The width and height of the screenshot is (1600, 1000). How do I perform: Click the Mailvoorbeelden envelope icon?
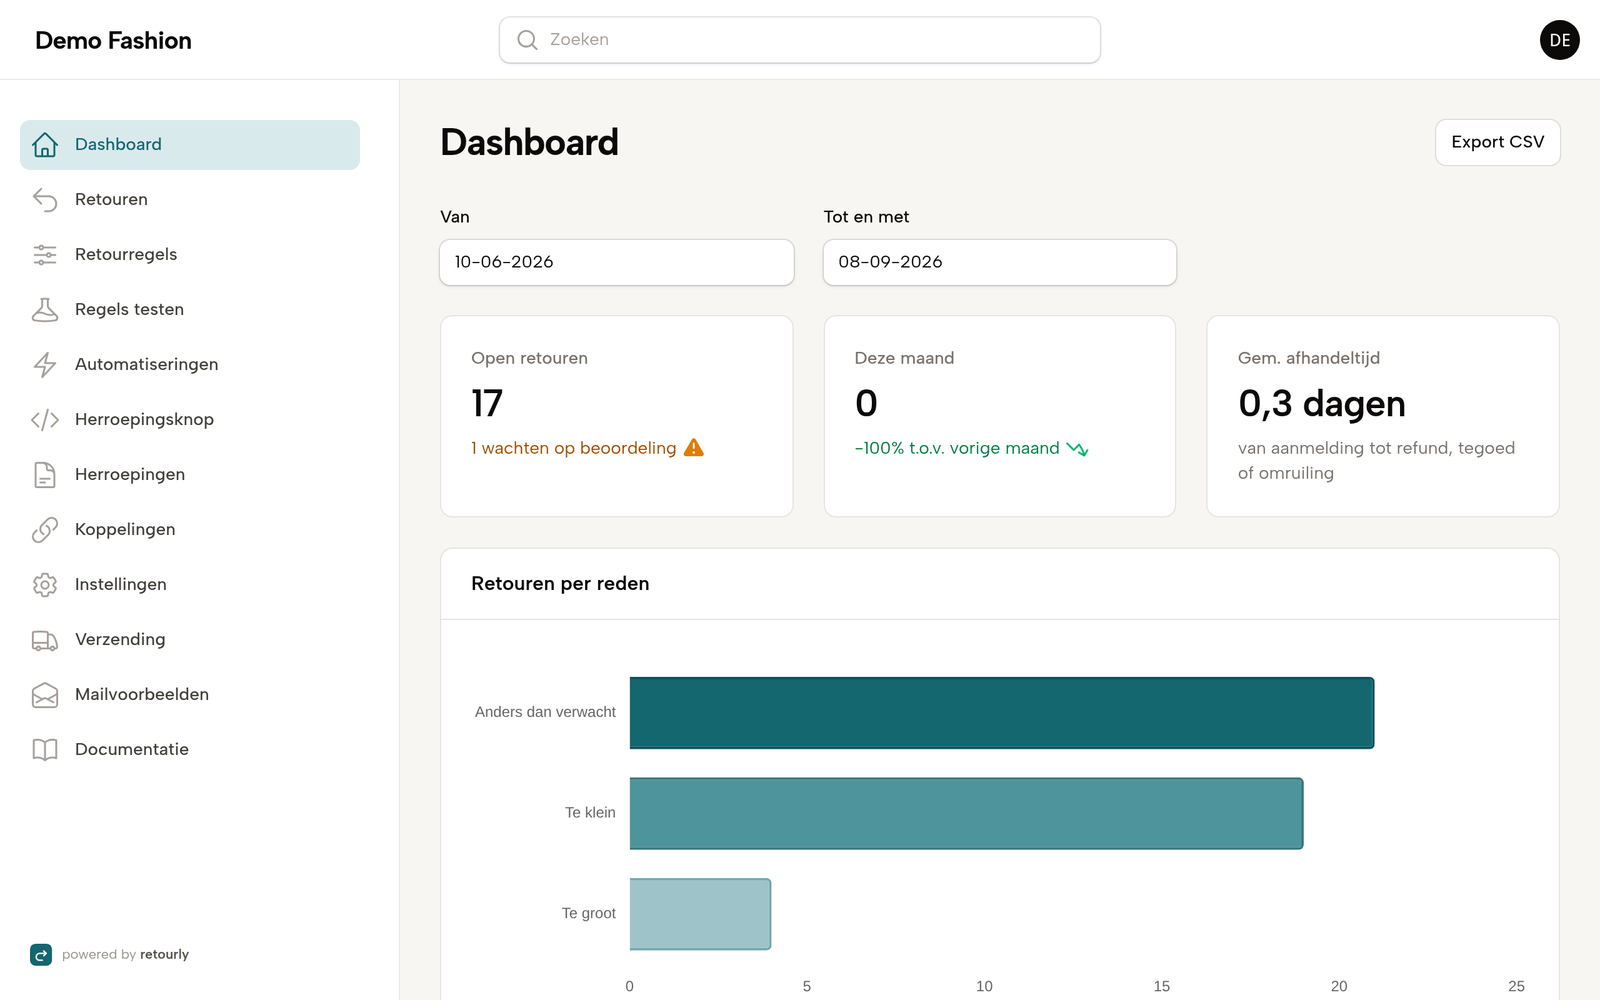click(45, 695)
